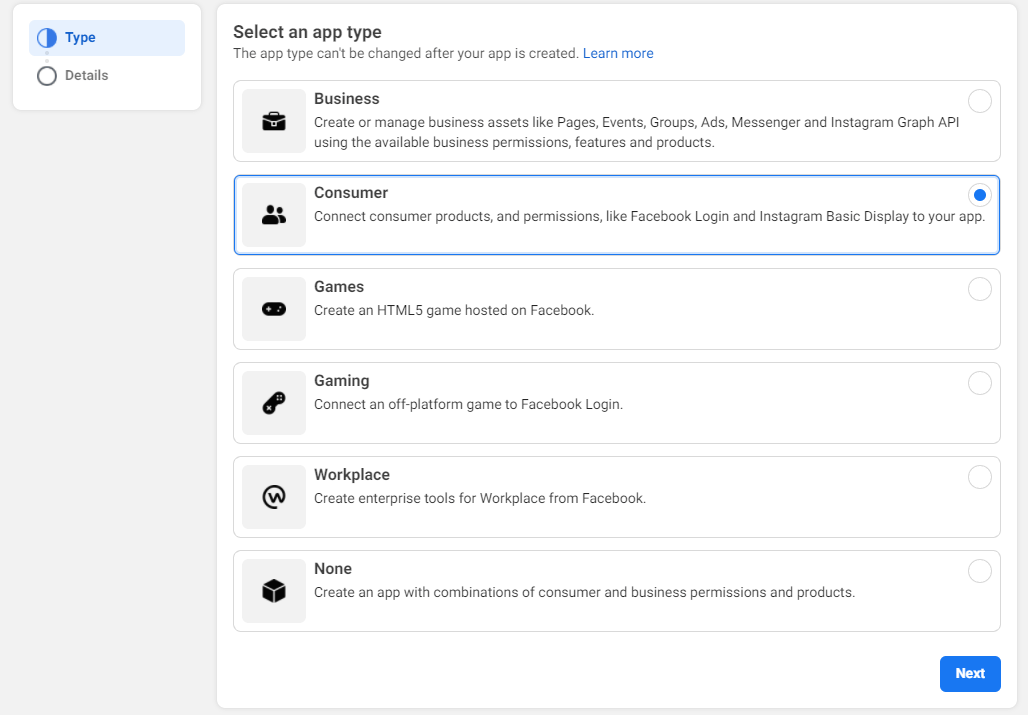The width and height of the screenshot is (1028, 715).
Task: Click 'Create an HTML5 game hosted on Facebook' text
Action: pyautogui.click(x=454, y=310)
